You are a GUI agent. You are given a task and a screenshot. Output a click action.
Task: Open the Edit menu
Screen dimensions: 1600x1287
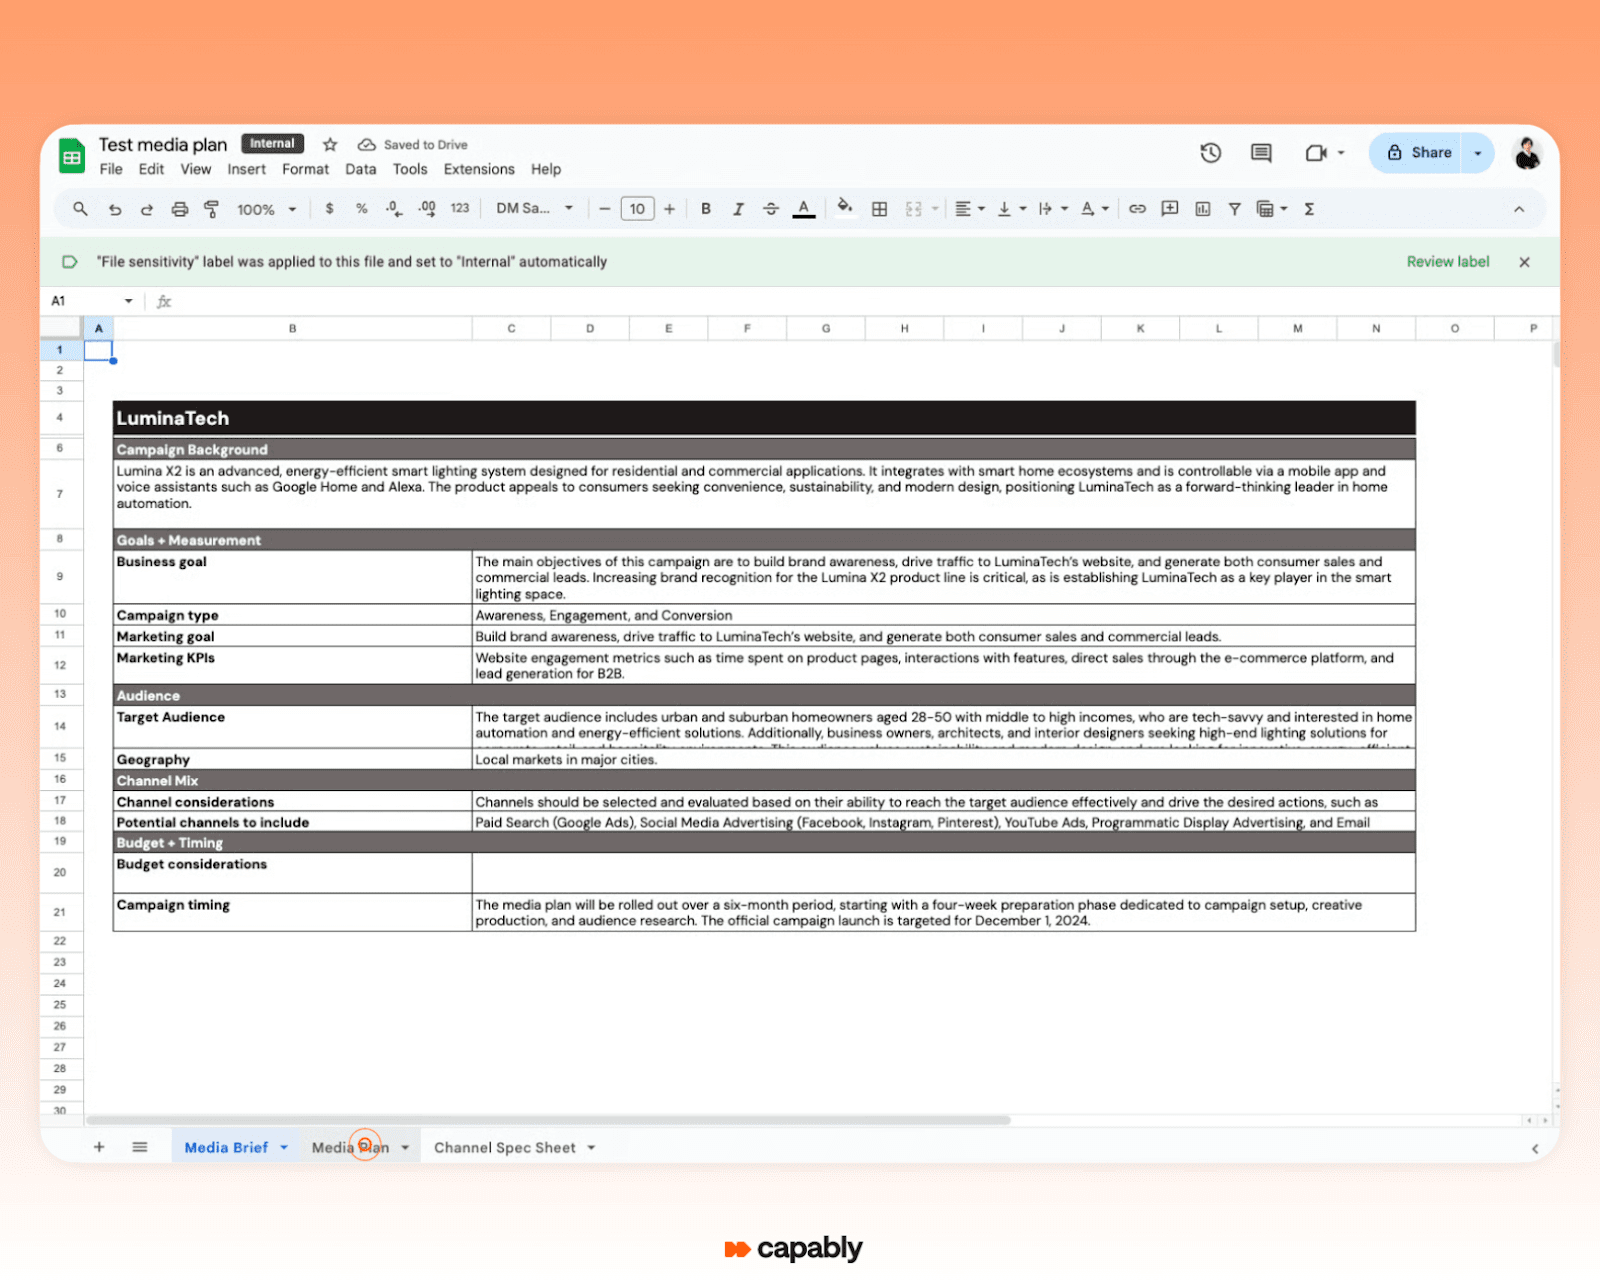(151, 169)
